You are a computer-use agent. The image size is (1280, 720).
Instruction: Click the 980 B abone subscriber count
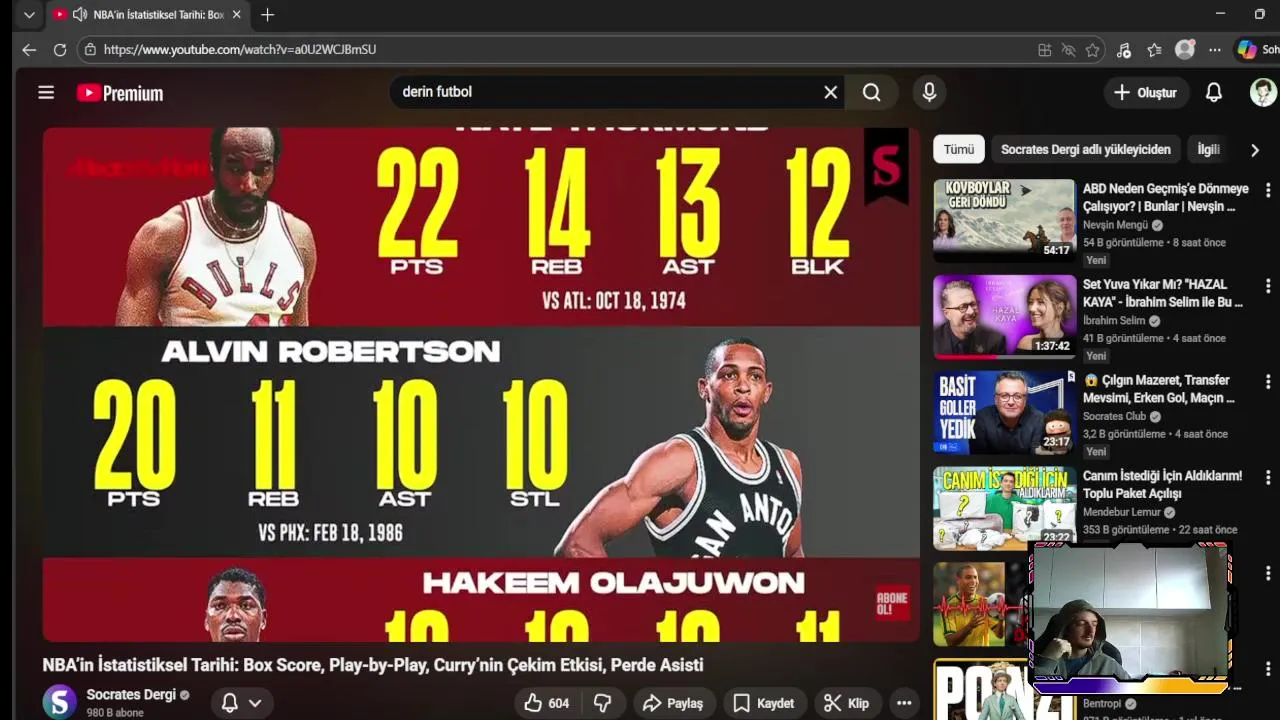[115, 713]
